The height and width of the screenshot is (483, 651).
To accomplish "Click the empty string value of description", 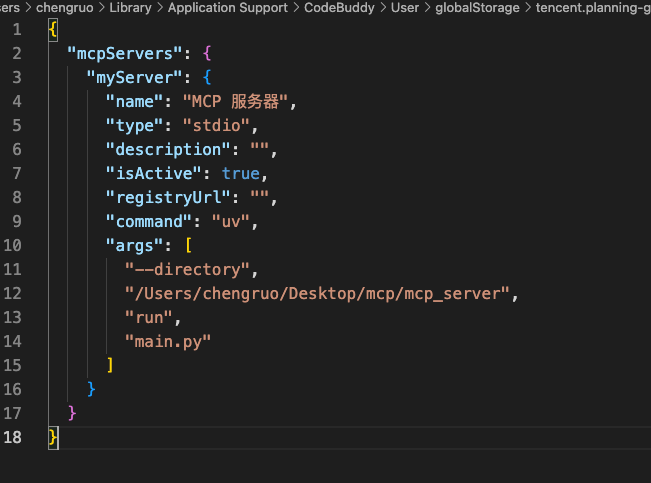I will point(259,146).
